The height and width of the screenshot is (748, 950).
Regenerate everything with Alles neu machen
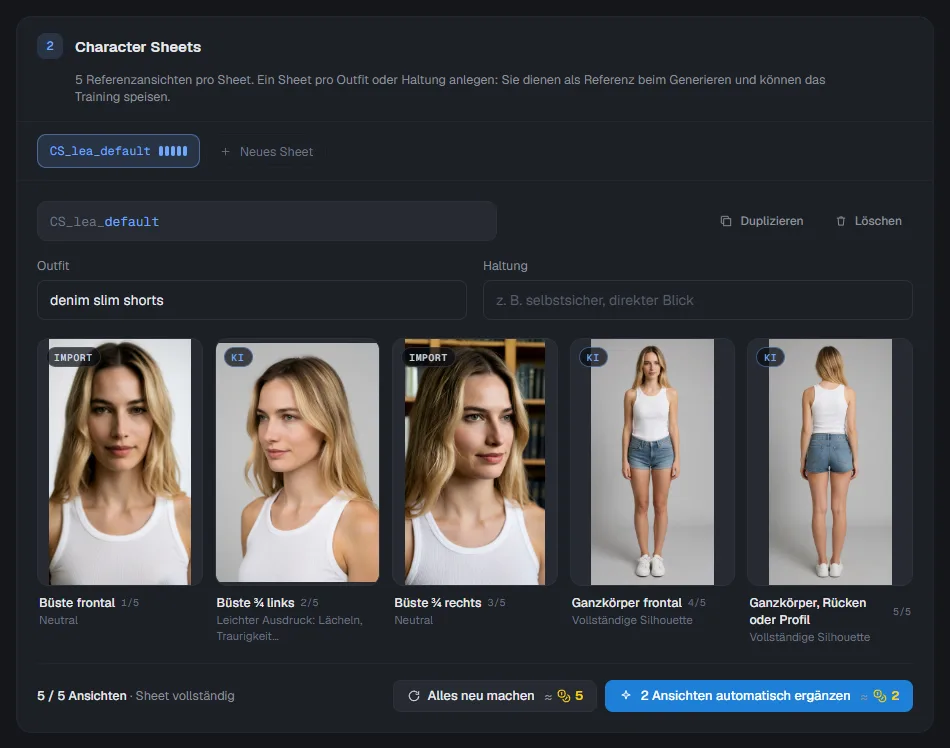click(x=495, y=696)
